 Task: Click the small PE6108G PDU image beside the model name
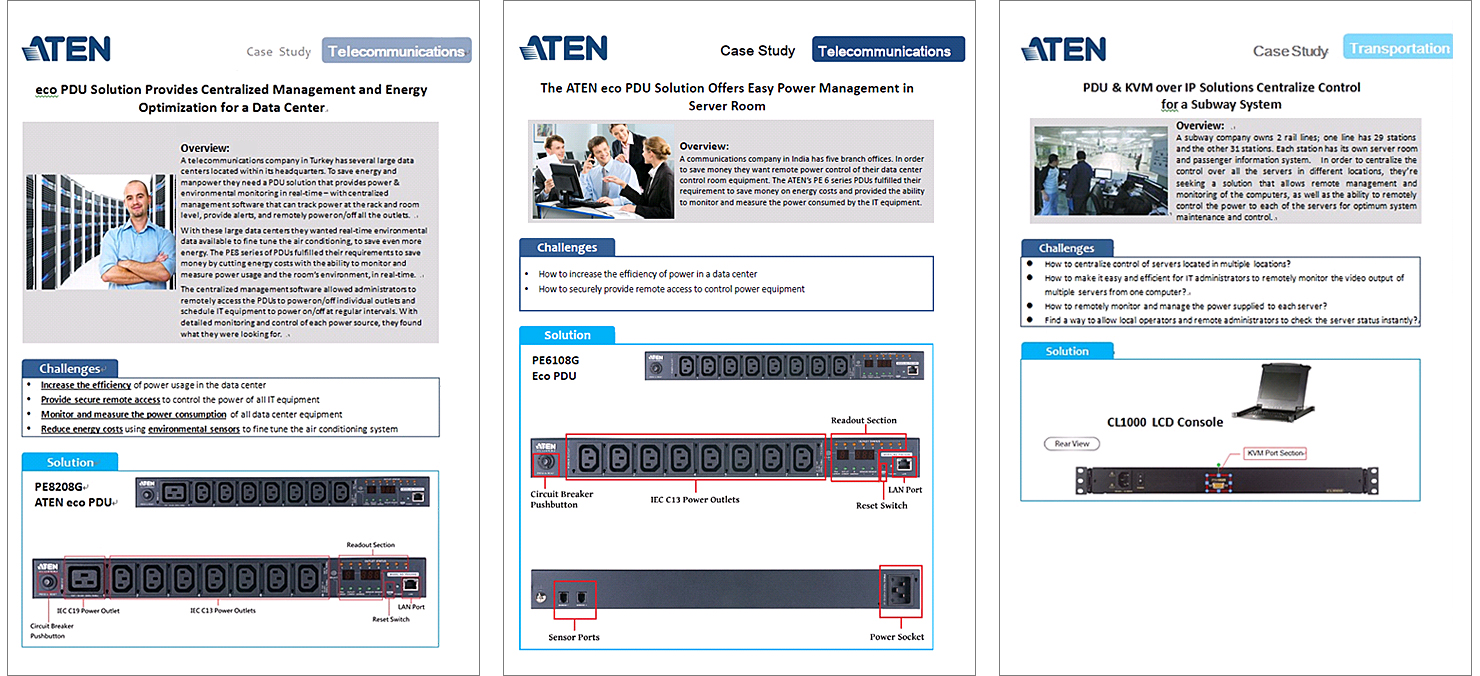[783, 366]
